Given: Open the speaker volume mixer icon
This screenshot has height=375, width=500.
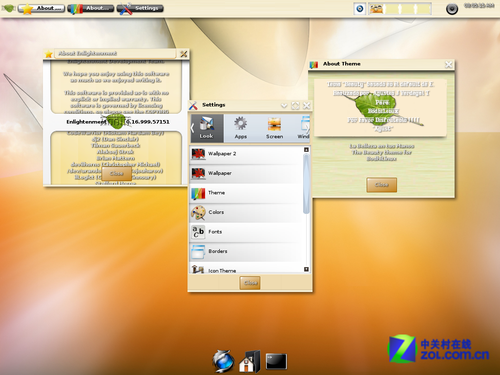Looking at the screenshot, I should tap(452, 9).
